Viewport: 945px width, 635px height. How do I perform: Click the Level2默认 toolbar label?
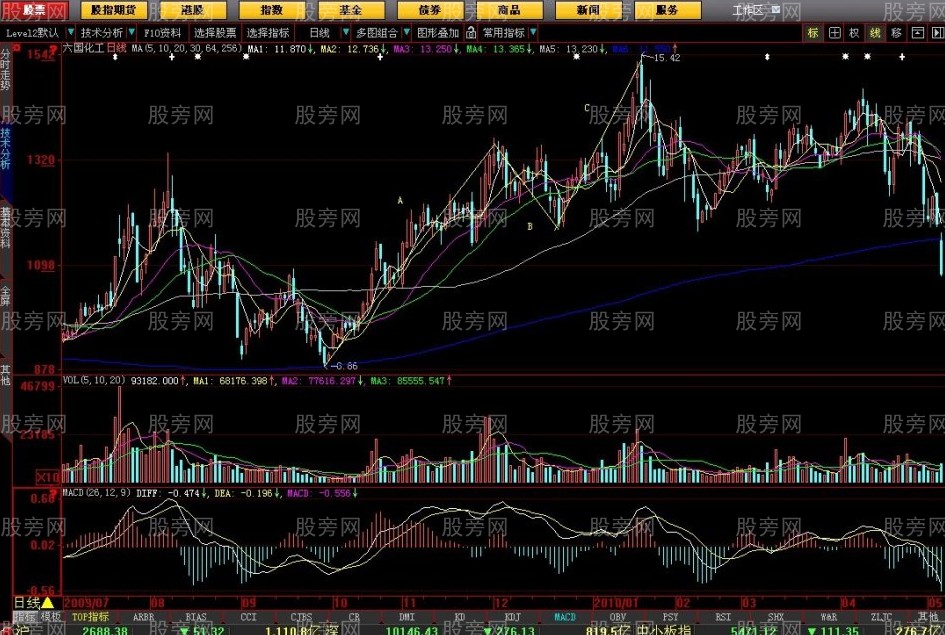tap(33, 33)
